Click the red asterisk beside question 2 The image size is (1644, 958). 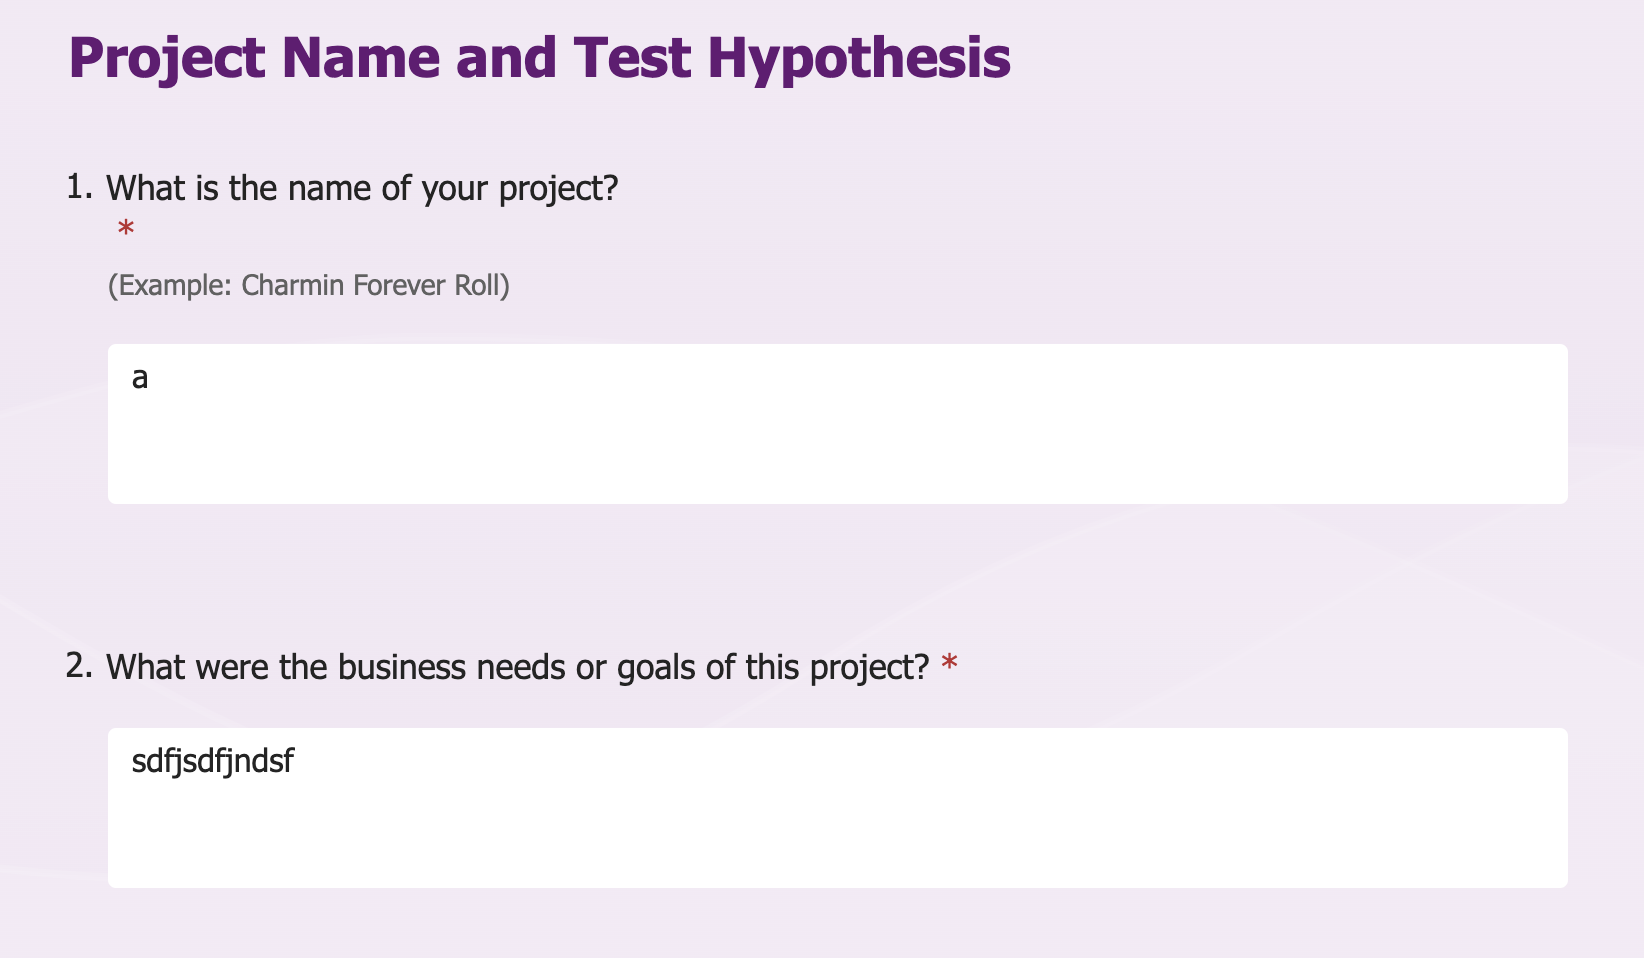949,665
